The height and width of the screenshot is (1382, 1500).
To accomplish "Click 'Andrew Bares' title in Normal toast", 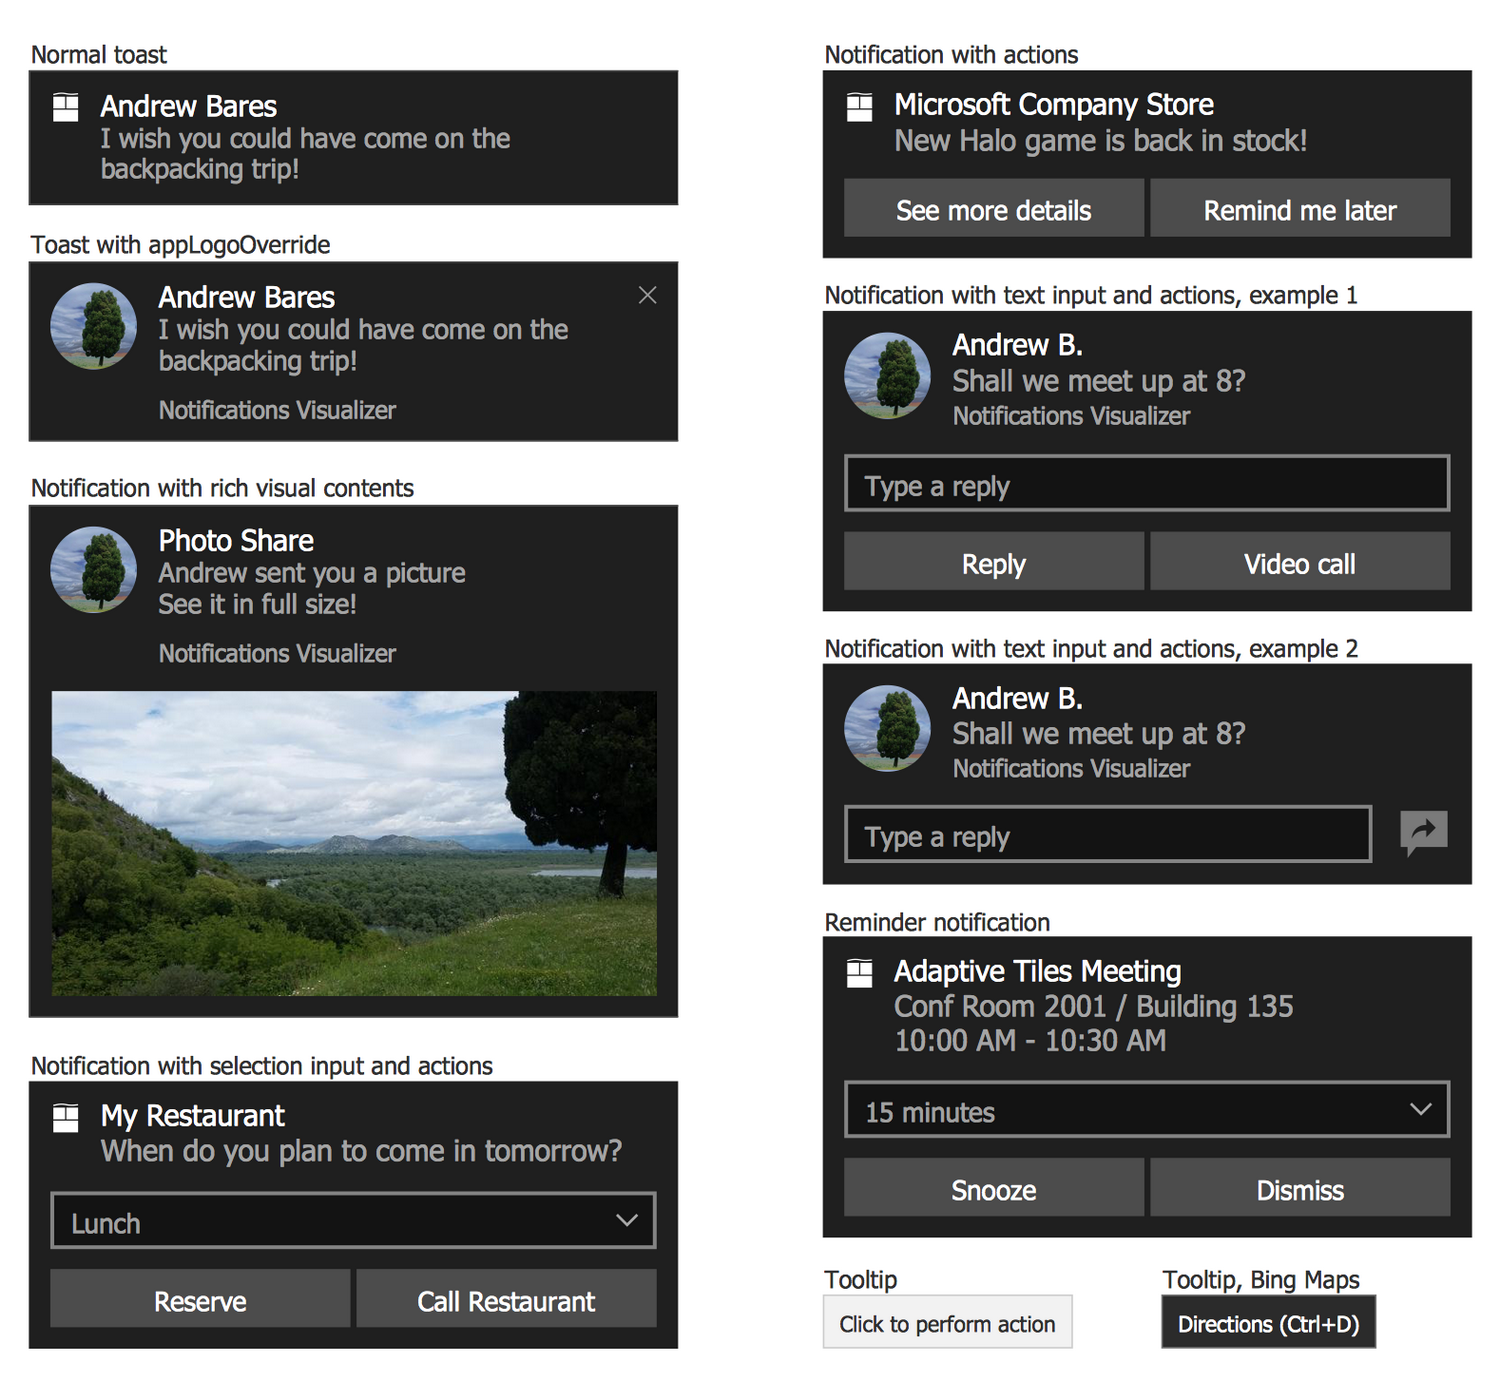I will (x=189, y=106).
